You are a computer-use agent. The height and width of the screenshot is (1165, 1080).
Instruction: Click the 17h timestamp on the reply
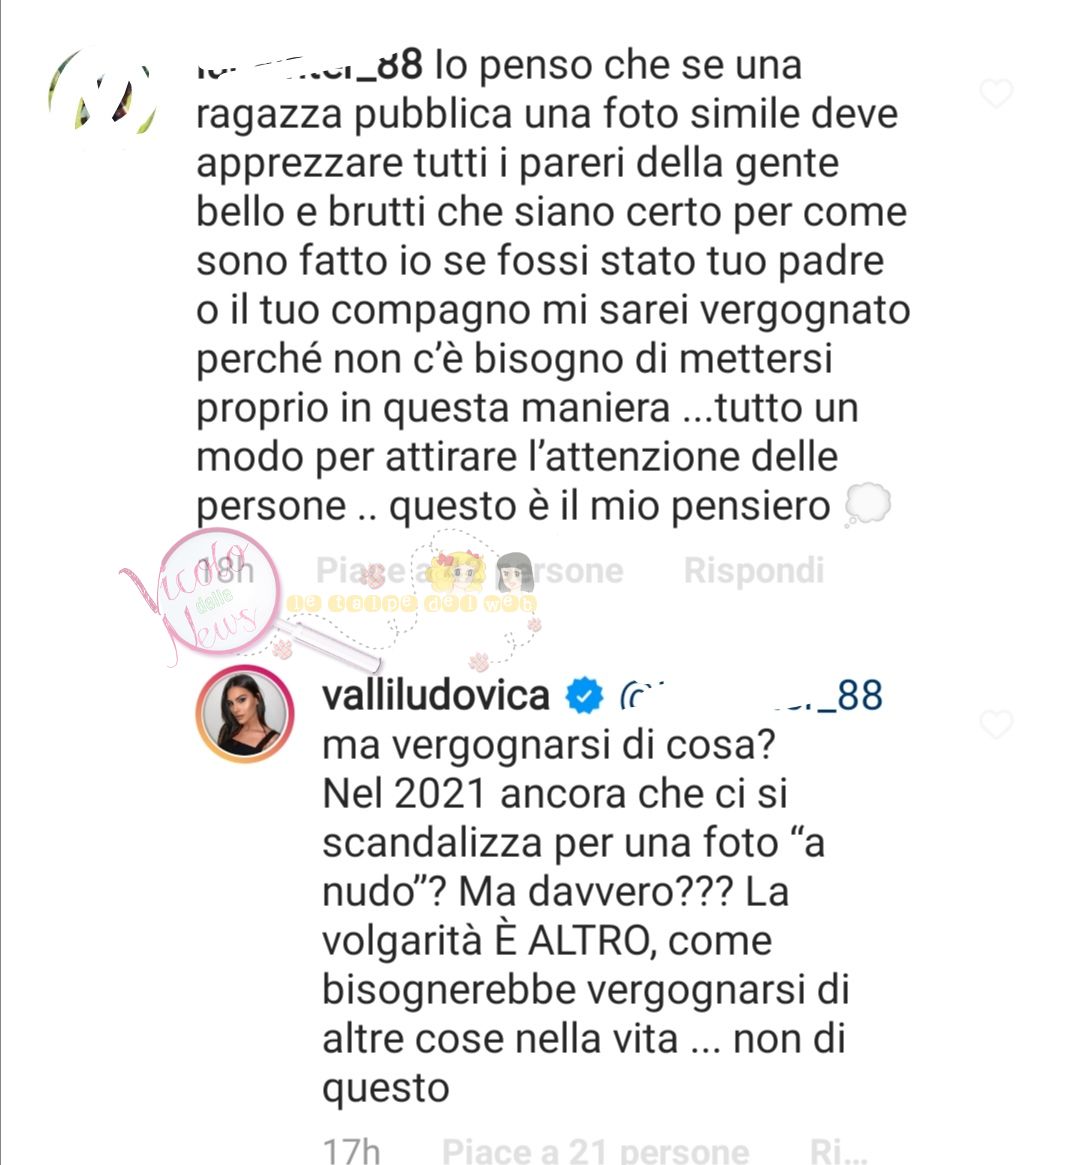click(351, 1150)
